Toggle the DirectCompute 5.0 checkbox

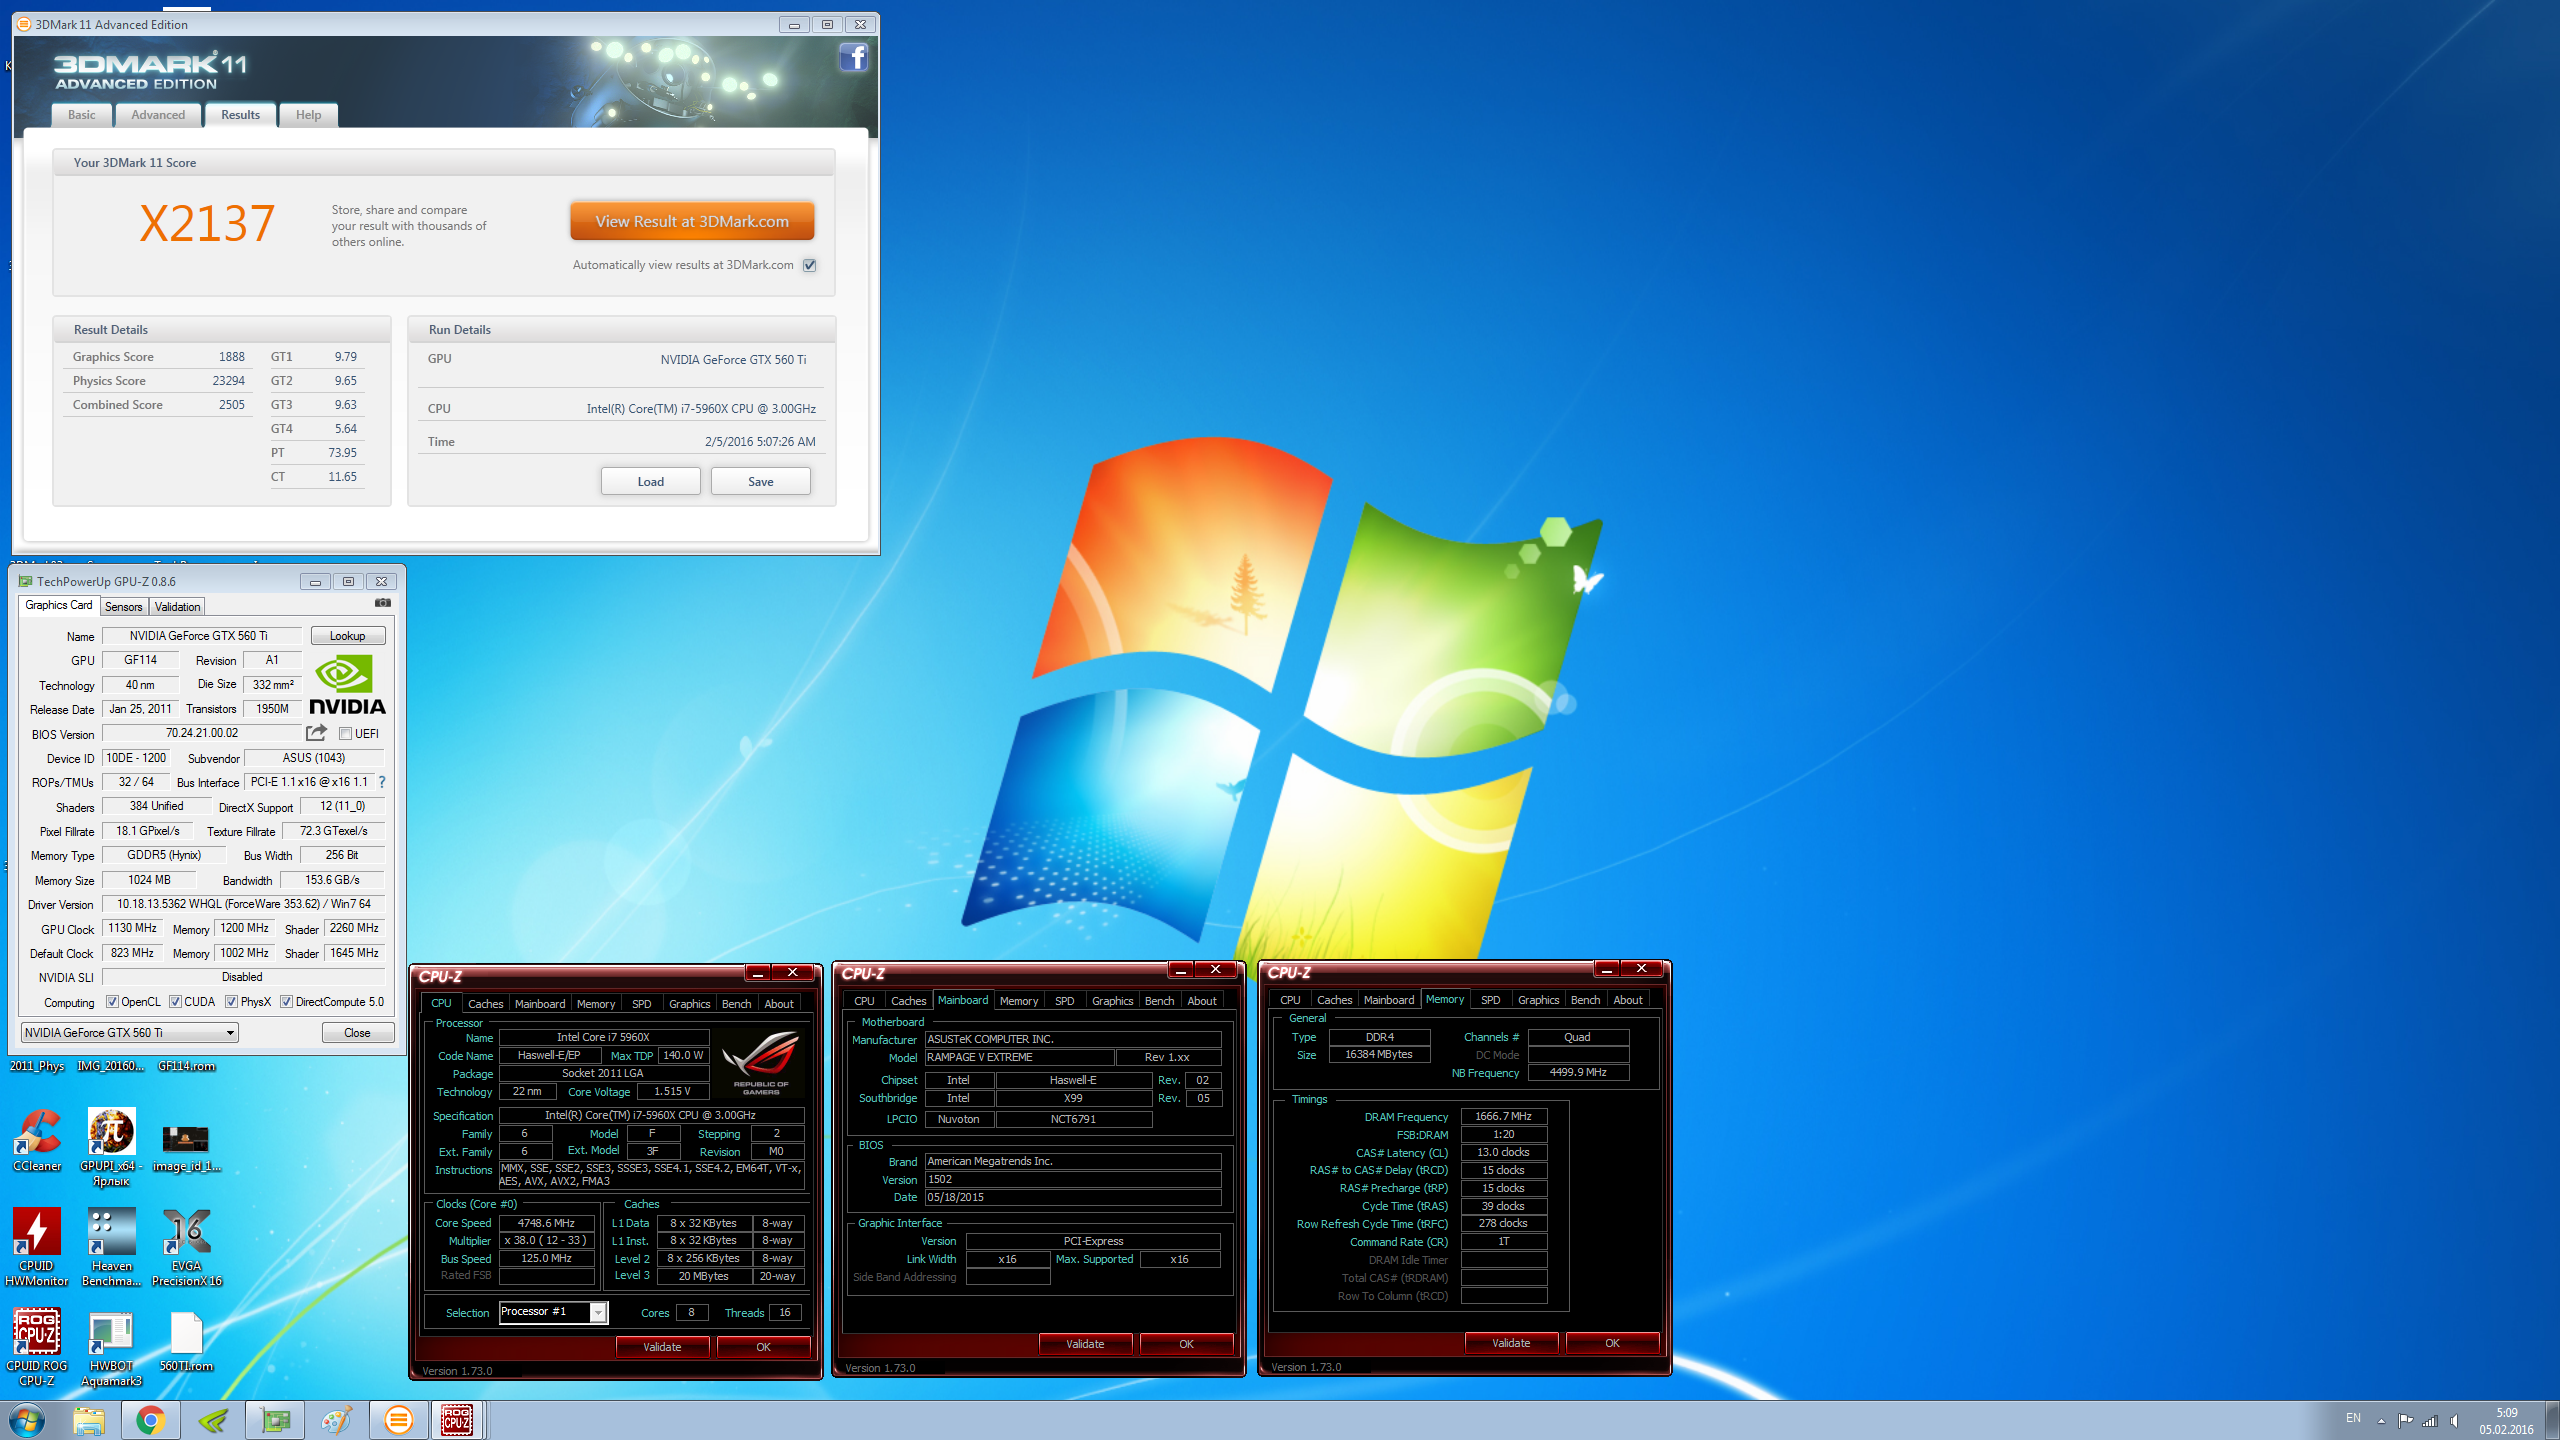pos(286,1002)
